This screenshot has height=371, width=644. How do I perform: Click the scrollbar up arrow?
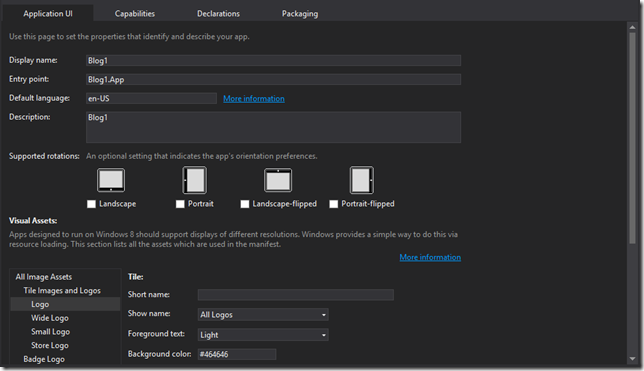632,27
